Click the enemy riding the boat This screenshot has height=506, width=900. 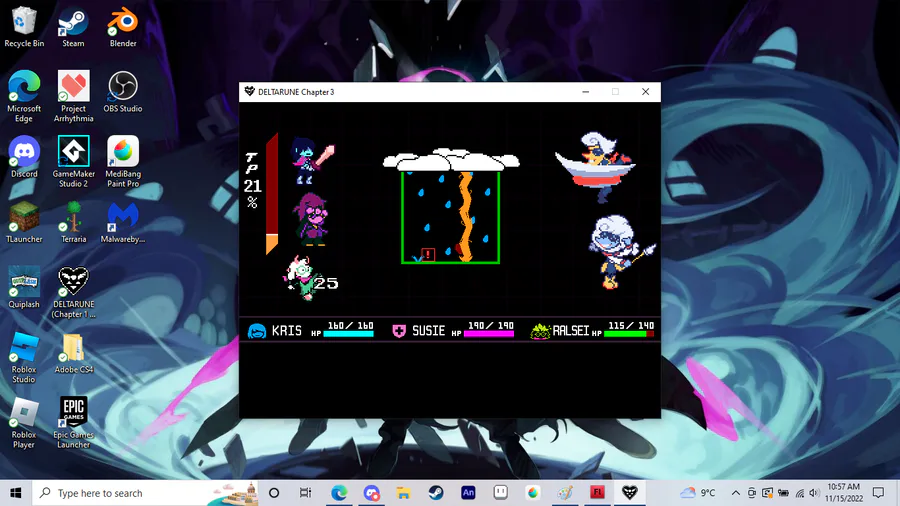coord(596,166)
